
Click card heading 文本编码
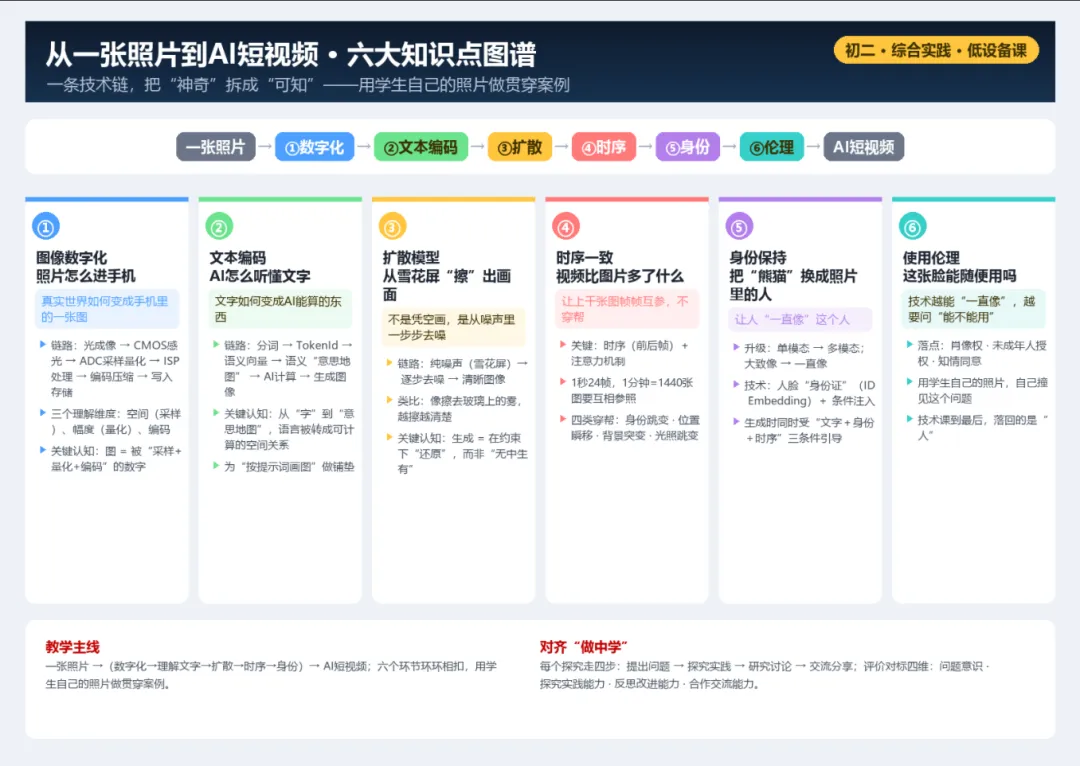pyautogui.click(x=238, y=258)
